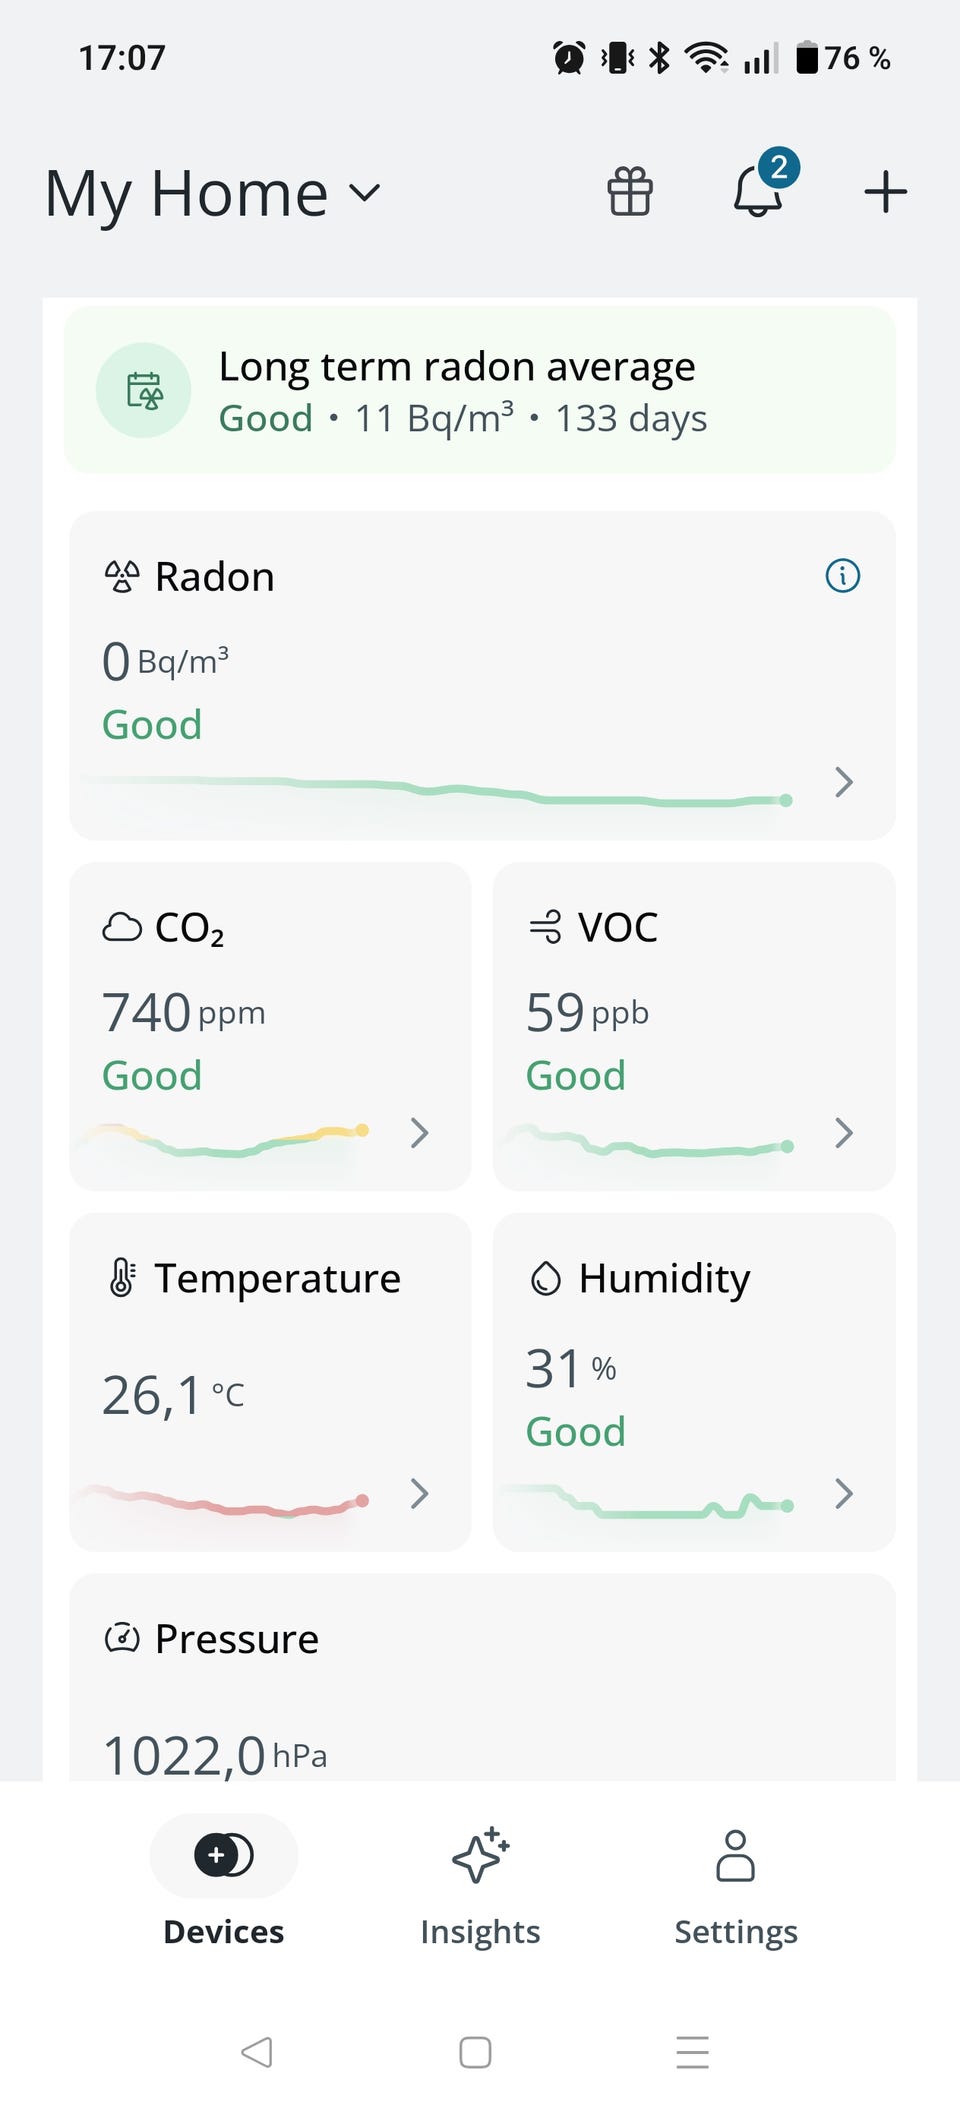Image resolution: width=960 pixels, height=2111 pixels.
Task: Select the Devices tab
Action: pyautogui.click(x=224, y=1883)
